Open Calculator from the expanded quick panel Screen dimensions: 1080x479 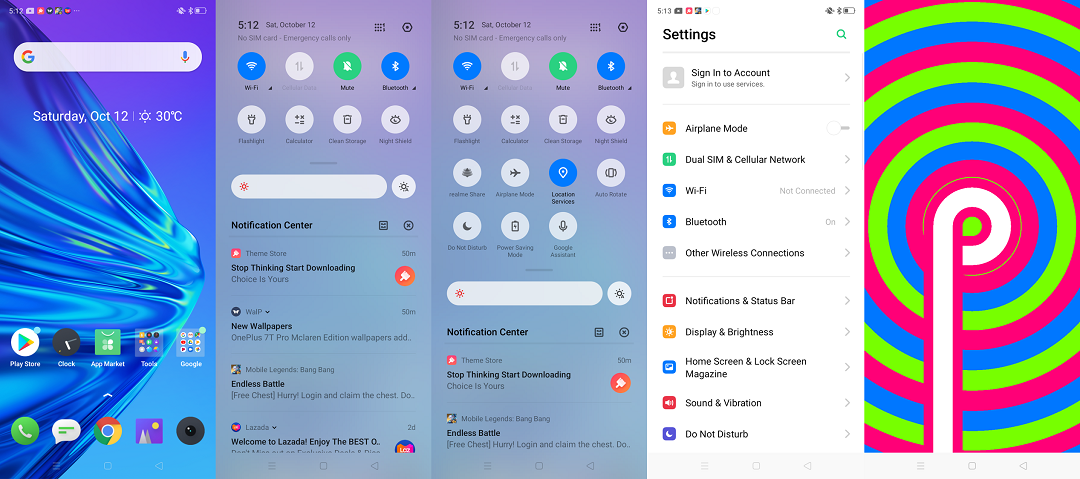tap(515, 120)
